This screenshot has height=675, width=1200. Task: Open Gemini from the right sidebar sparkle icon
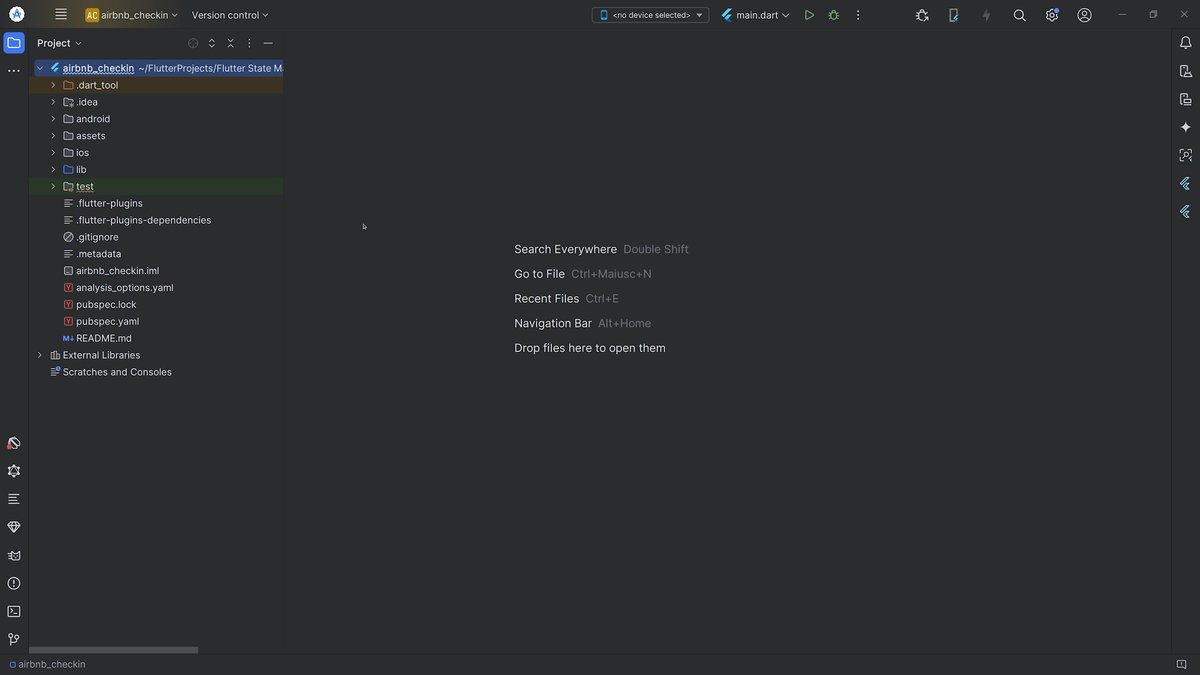click(x=1185, y=127)
